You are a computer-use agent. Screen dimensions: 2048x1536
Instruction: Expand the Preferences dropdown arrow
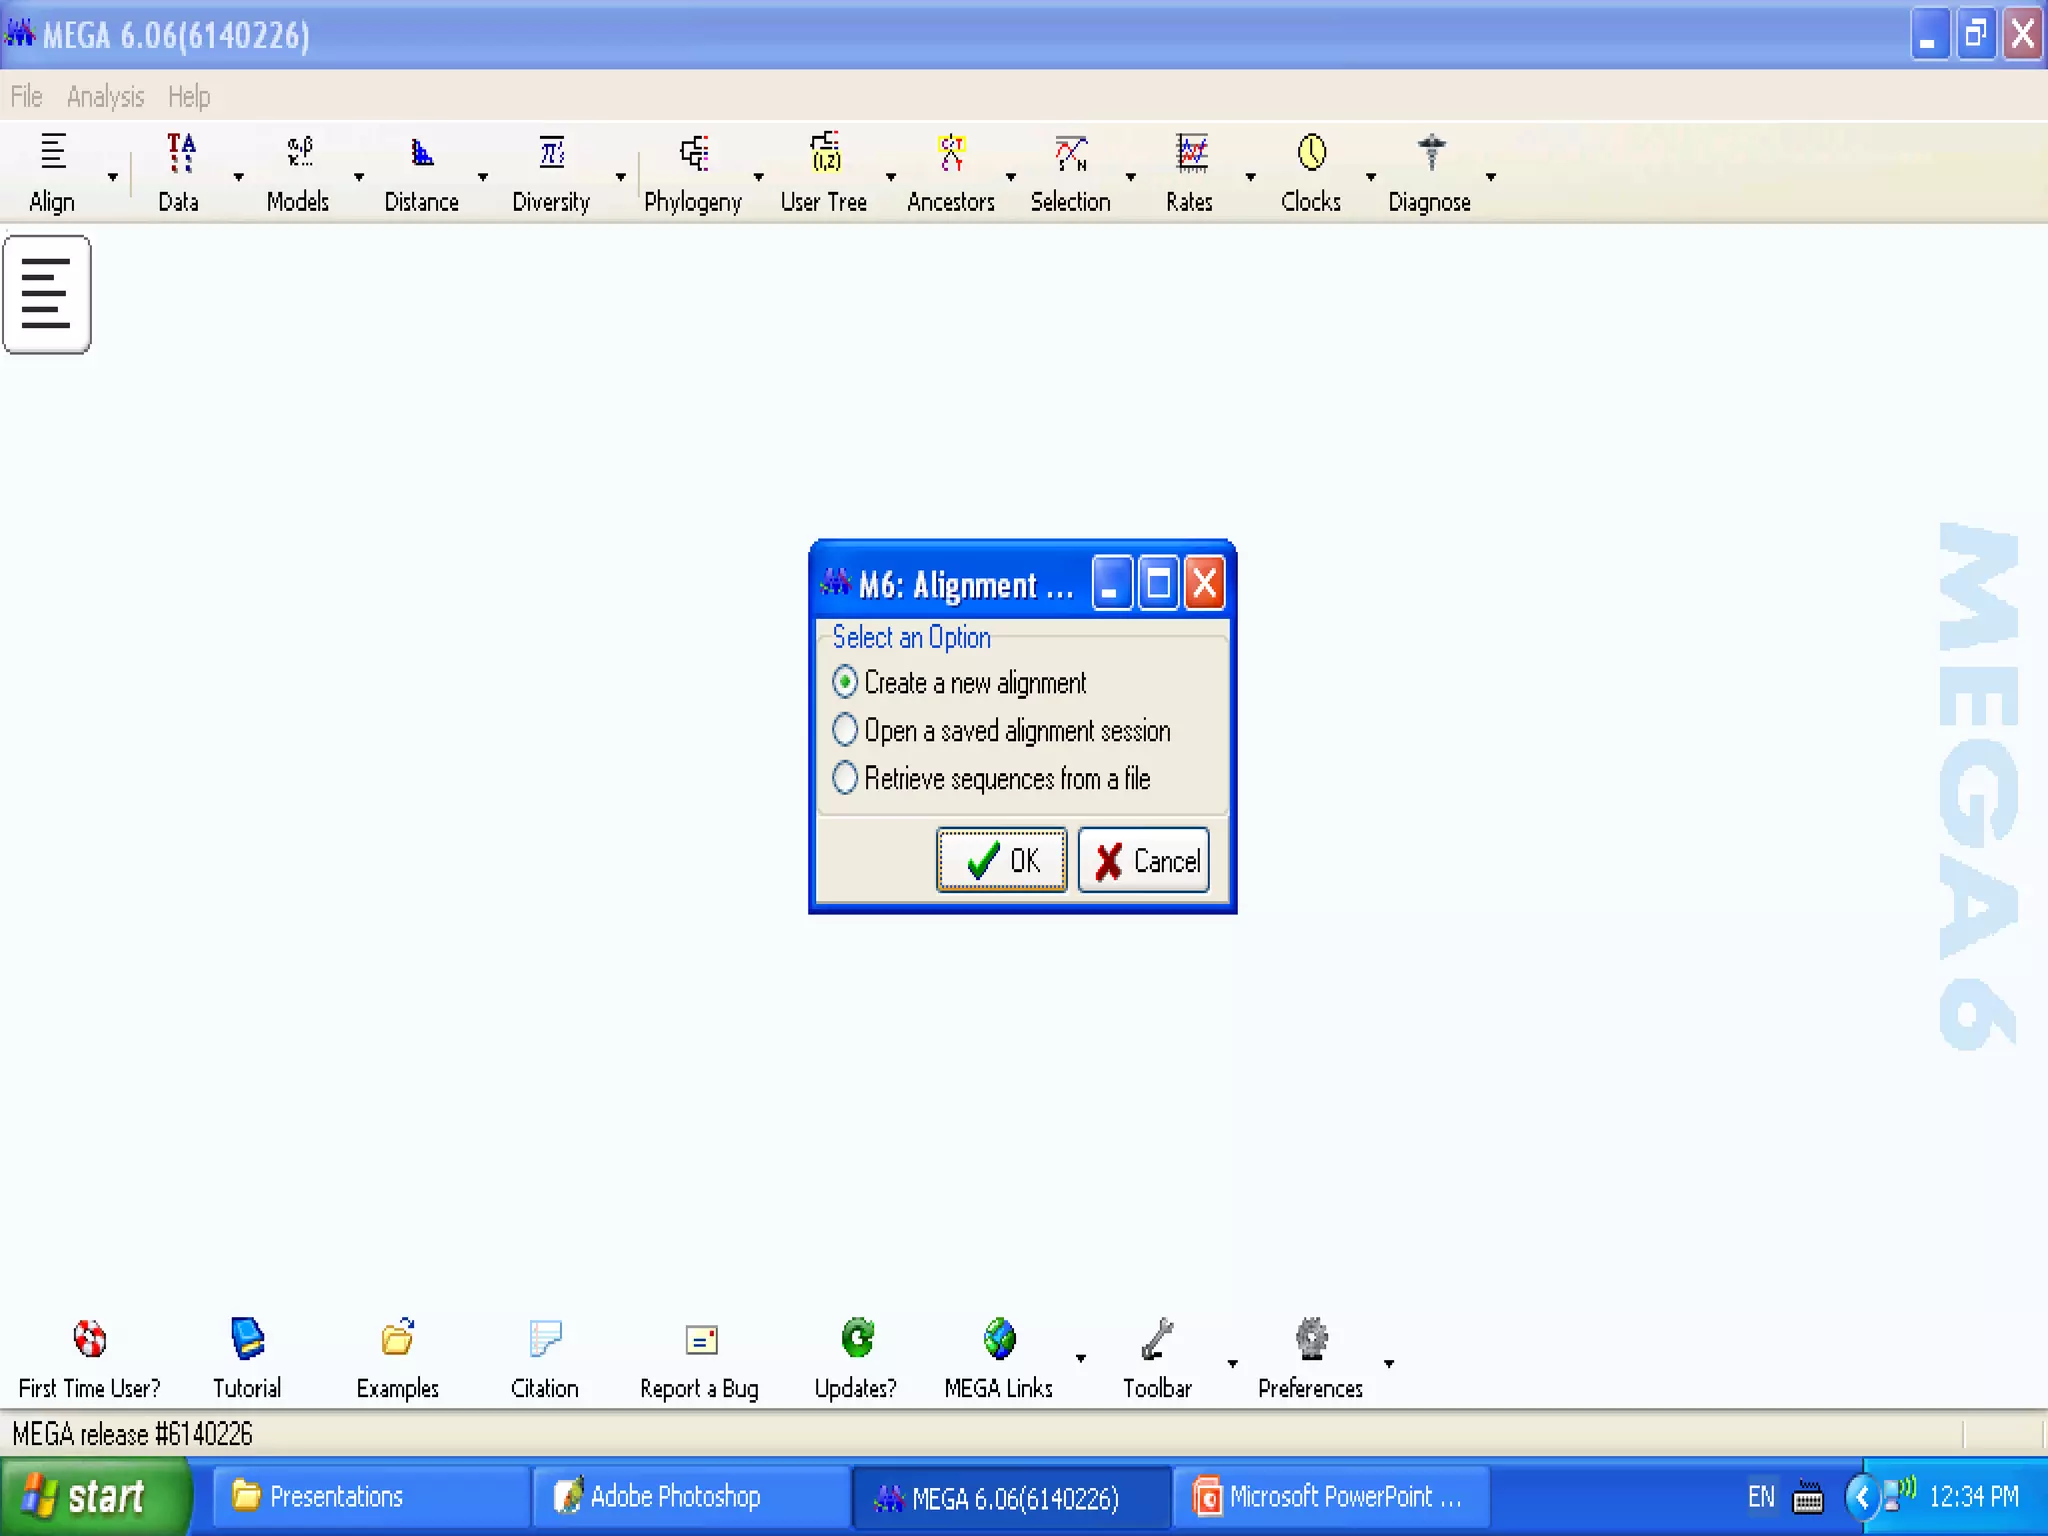1389,1363
